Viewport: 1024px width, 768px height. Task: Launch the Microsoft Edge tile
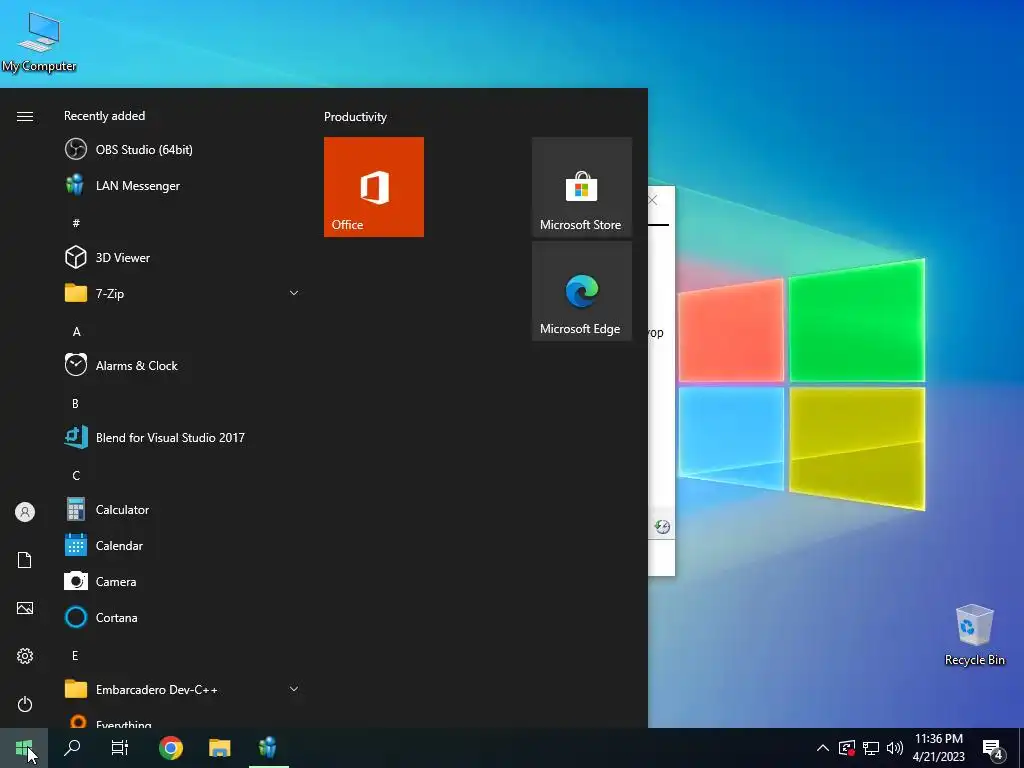tap(582, 291)
